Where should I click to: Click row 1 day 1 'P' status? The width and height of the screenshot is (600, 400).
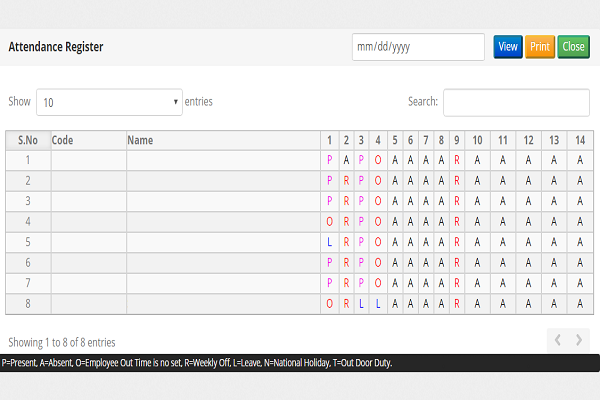coord(329,160)
